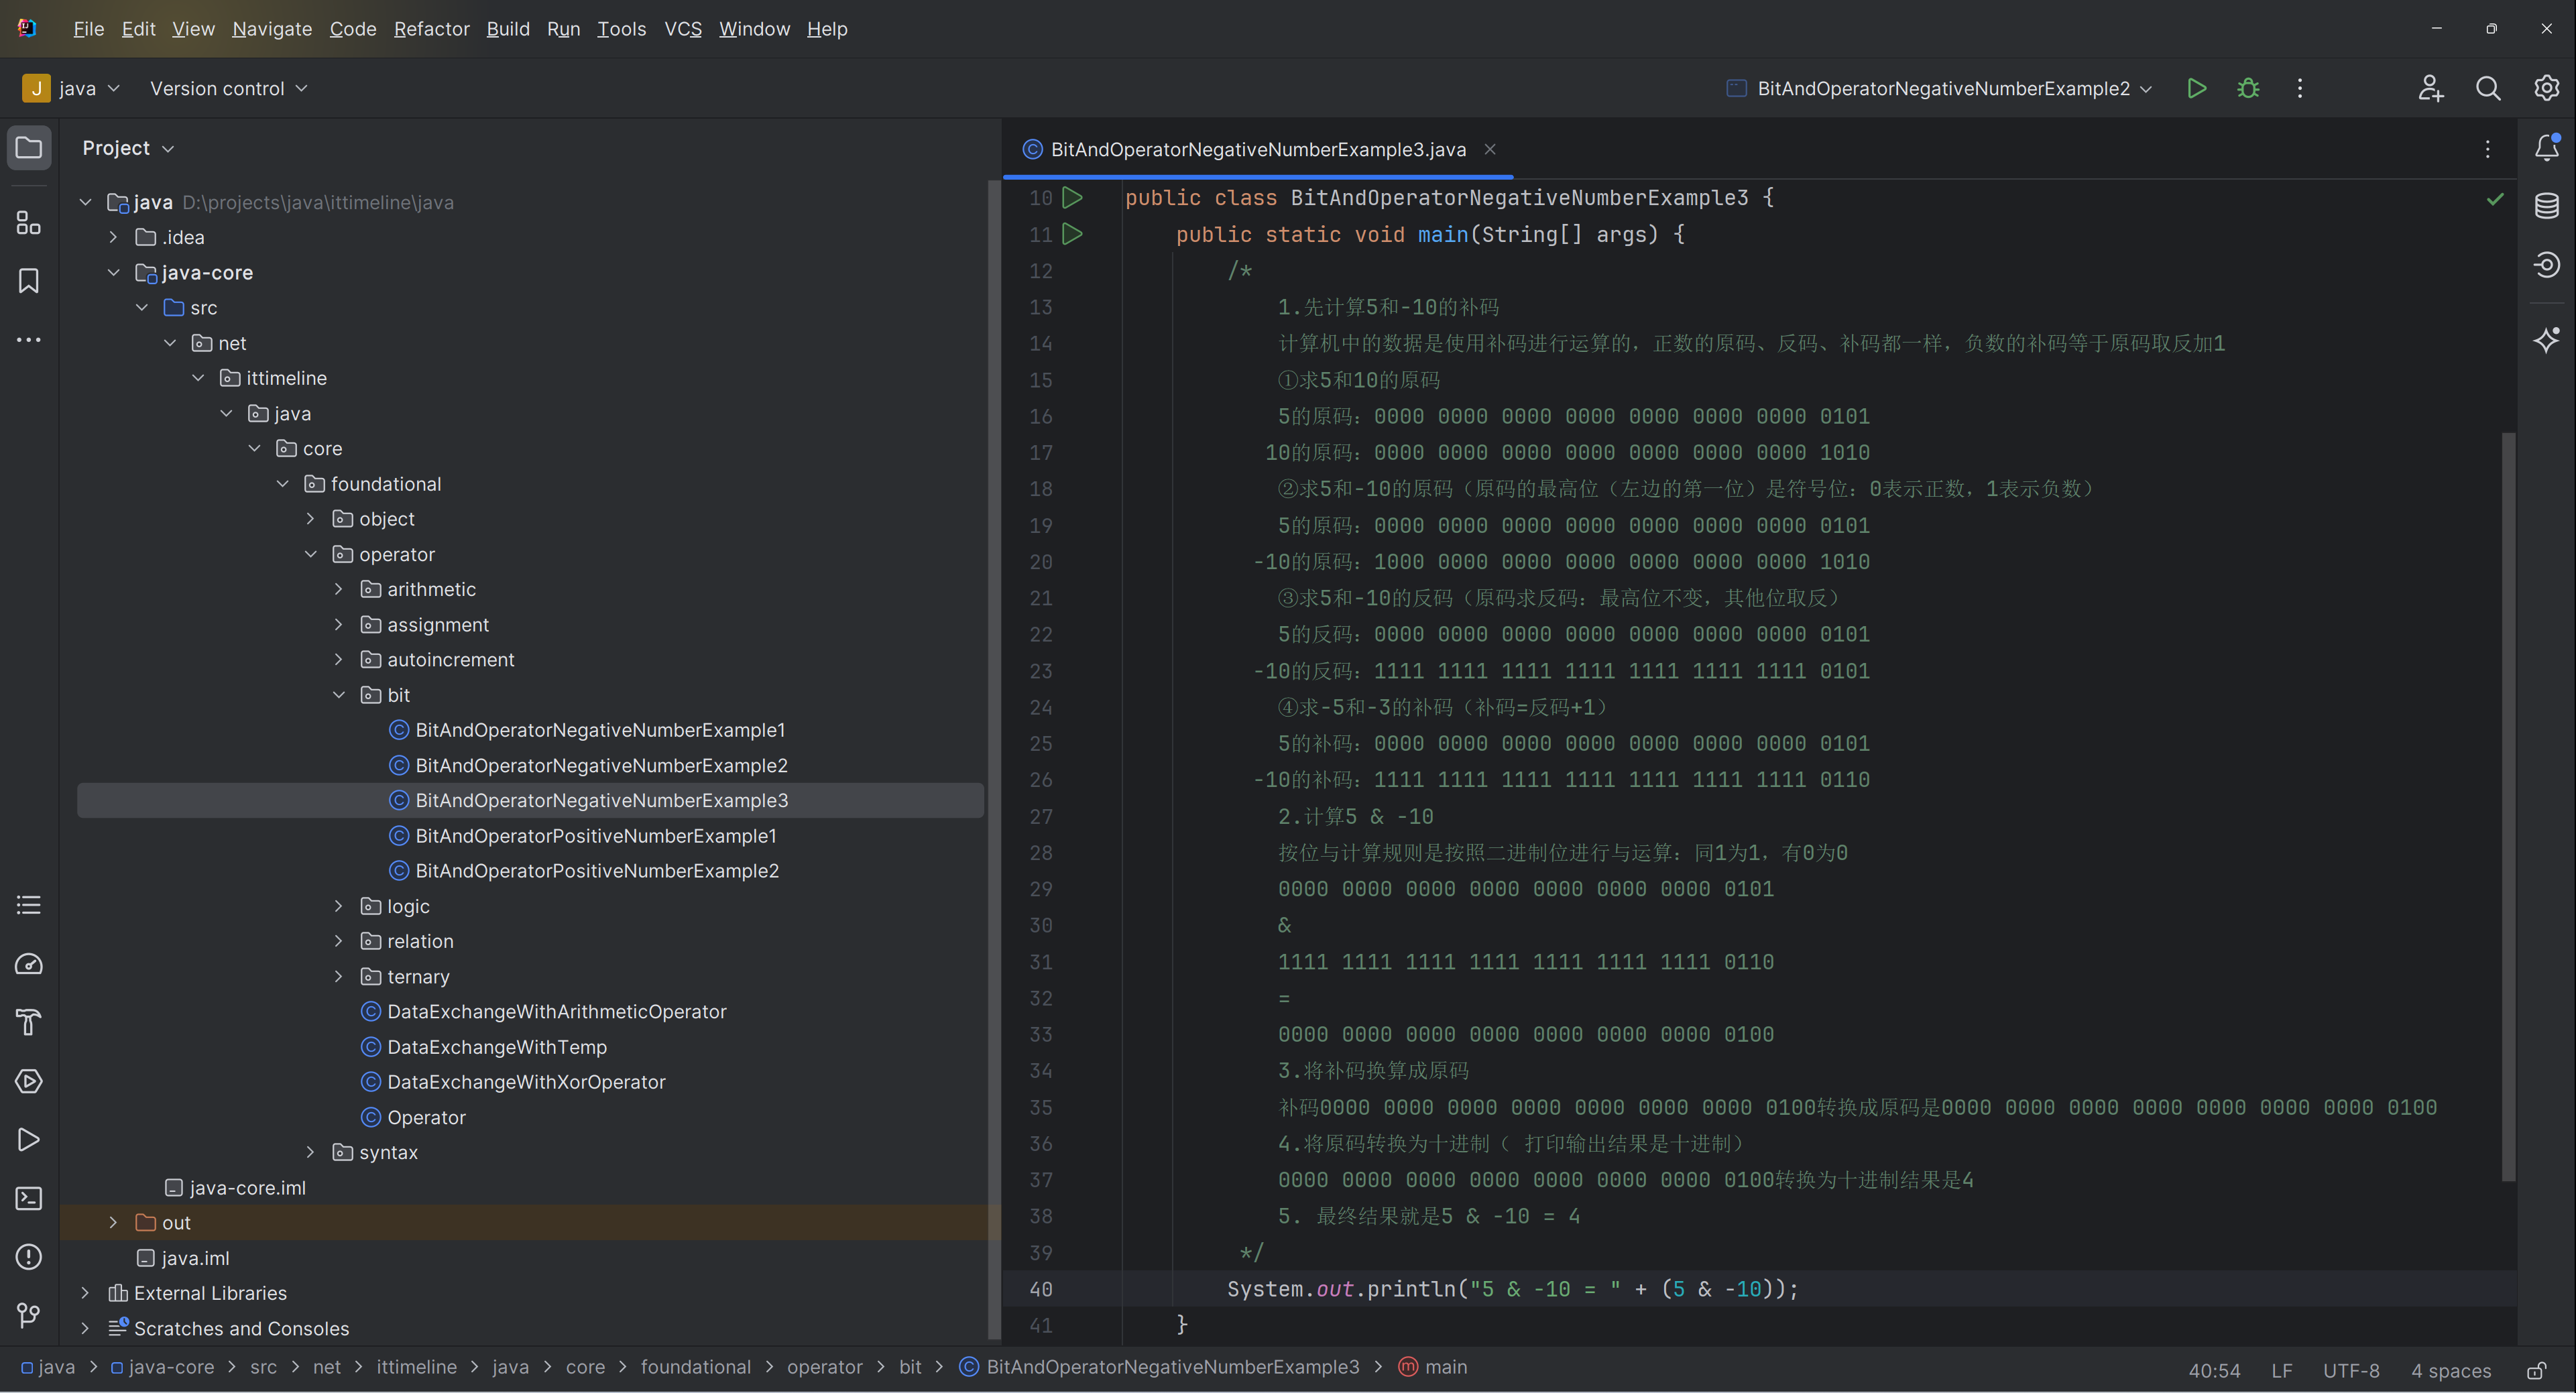Open the Project tool window icon

[x=29, y=148]
